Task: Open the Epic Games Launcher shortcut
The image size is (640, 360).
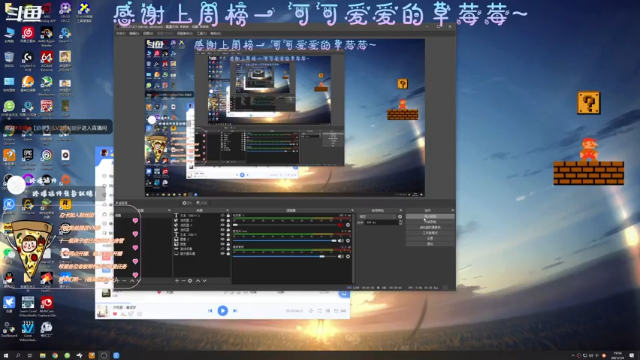Action: 28,158
